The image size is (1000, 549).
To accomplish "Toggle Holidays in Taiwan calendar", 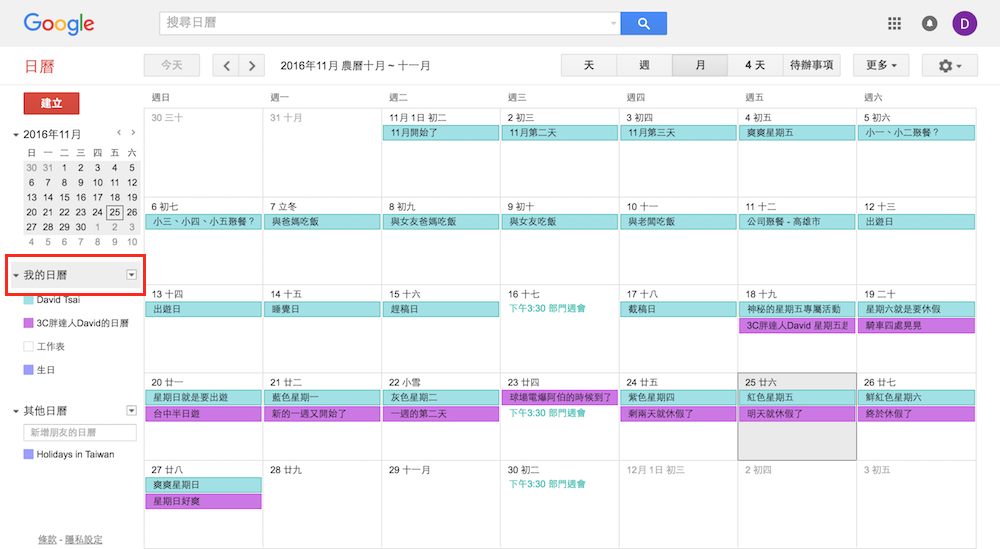I will [28, 454].
